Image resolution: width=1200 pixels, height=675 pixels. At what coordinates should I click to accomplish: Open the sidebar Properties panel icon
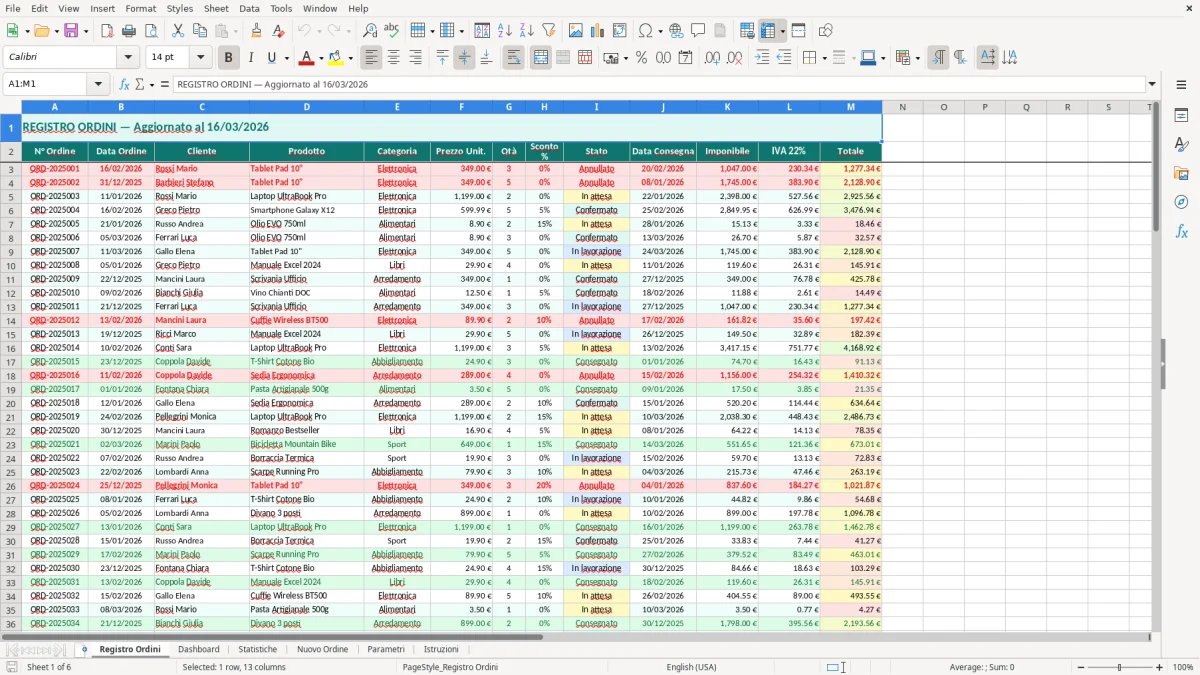(1181, 115)
